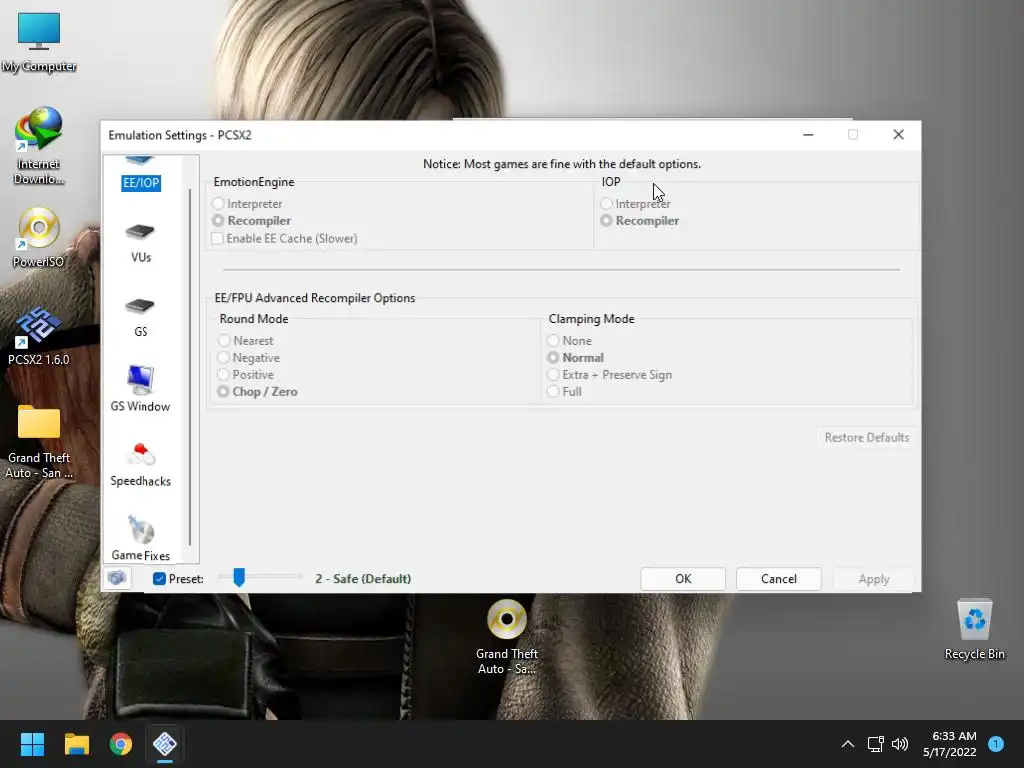Close the Emulation Settings window

tap(899, 135)
